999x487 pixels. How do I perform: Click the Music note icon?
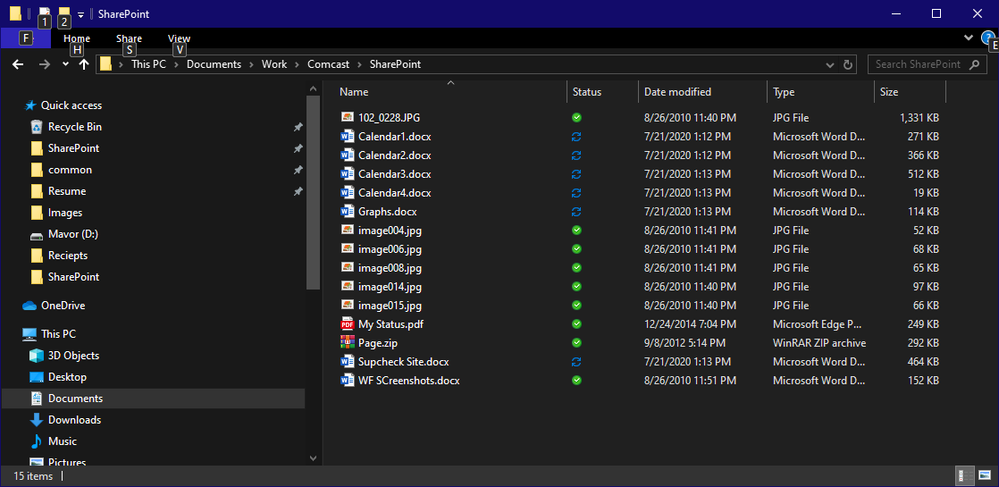click(37, 441)
